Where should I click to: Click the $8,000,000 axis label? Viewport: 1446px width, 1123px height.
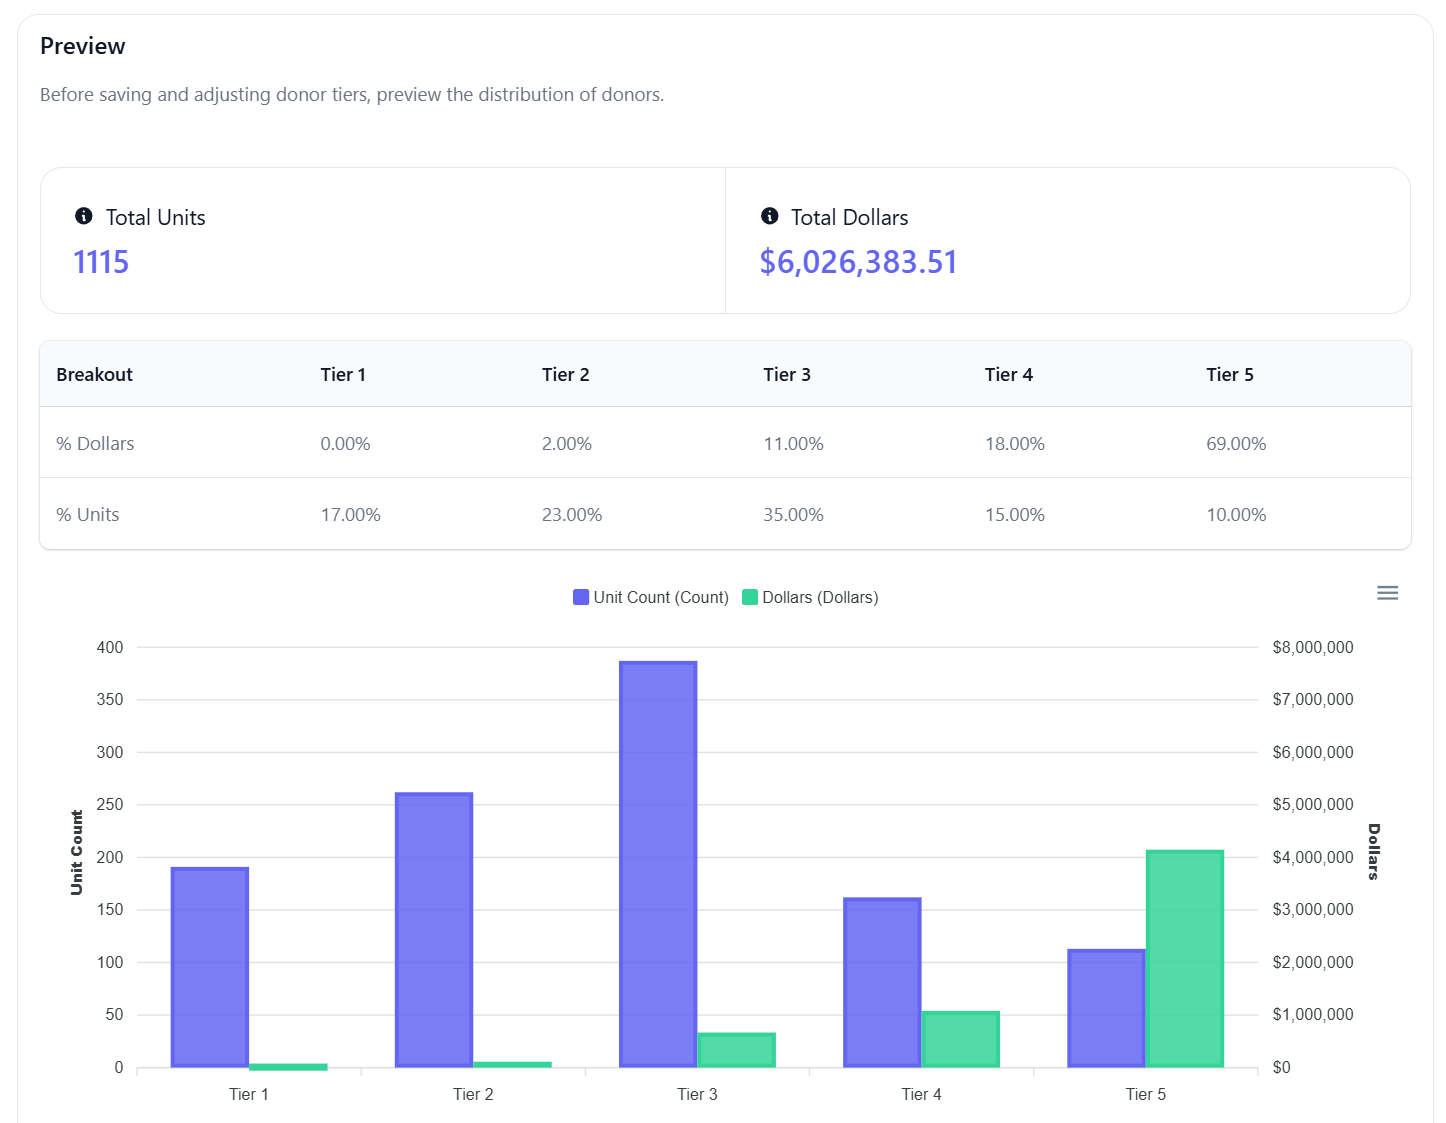coord(1313,648)
